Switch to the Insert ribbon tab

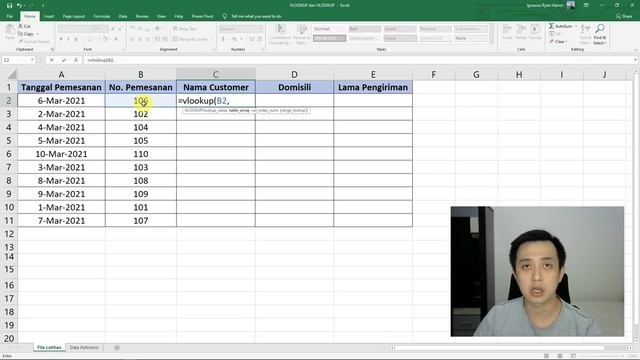[49, 16]
